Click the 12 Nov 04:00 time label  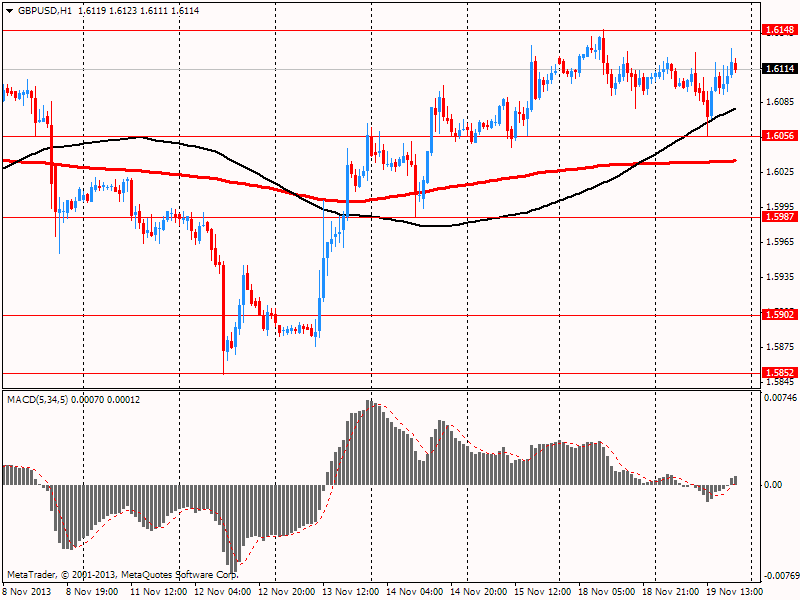(222, 592)
